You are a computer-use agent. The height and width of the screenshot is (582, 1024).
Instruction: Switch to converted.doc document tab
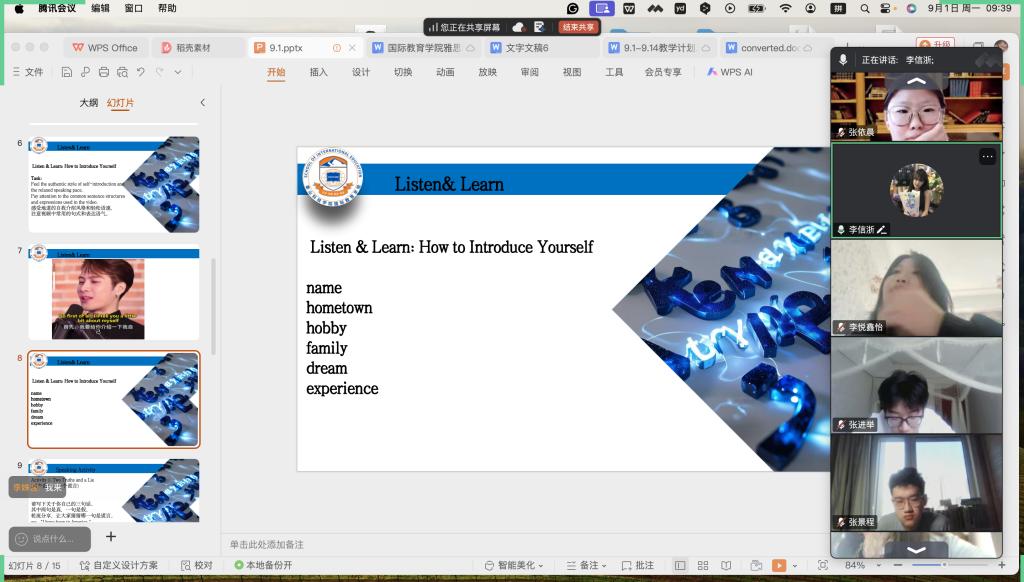769,48
